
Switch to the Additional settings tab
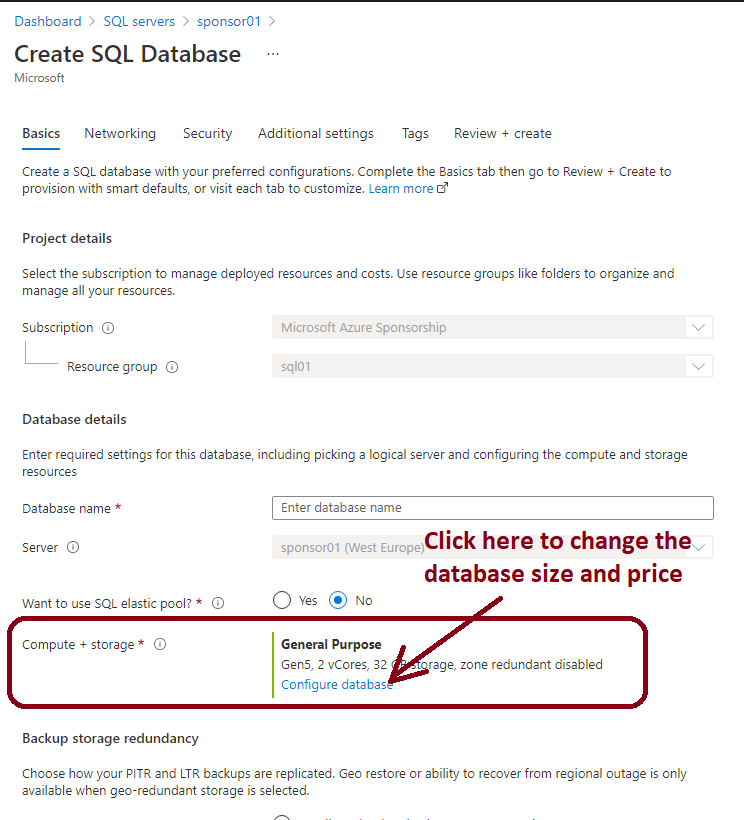pyautogui.click(x=315, y=133)
